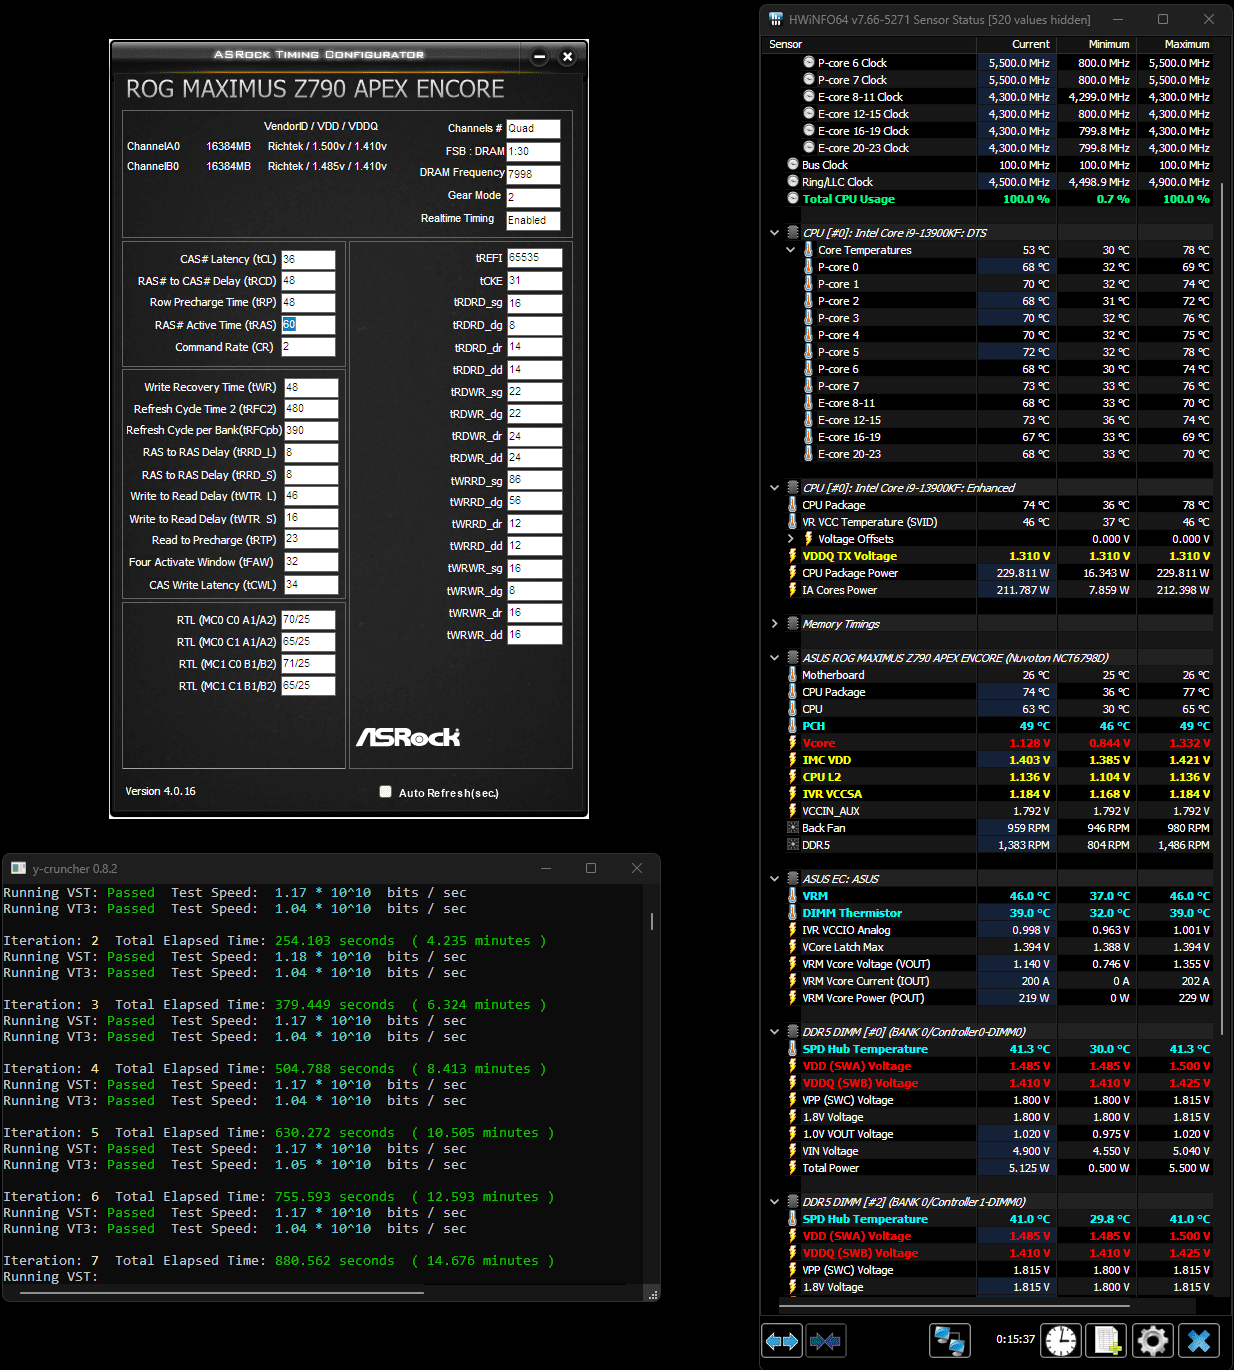The height and width of the screenshot is (1370, 1234).
Task: Select the E-core 8-11 Clock row
Action: click(x=990, y=97)
